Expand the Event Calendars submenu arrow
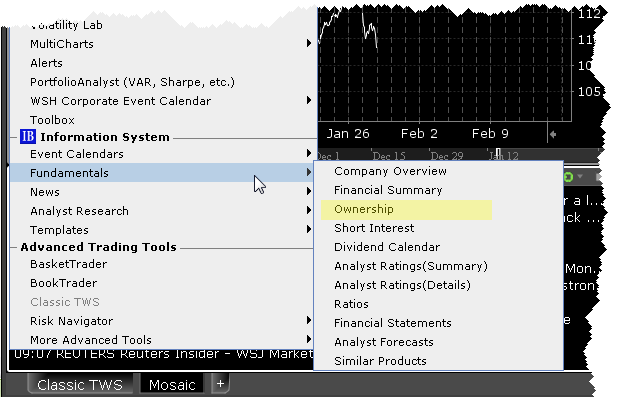Image resolution: width=618 pixels, height=397 pixels. coord(309,153)
